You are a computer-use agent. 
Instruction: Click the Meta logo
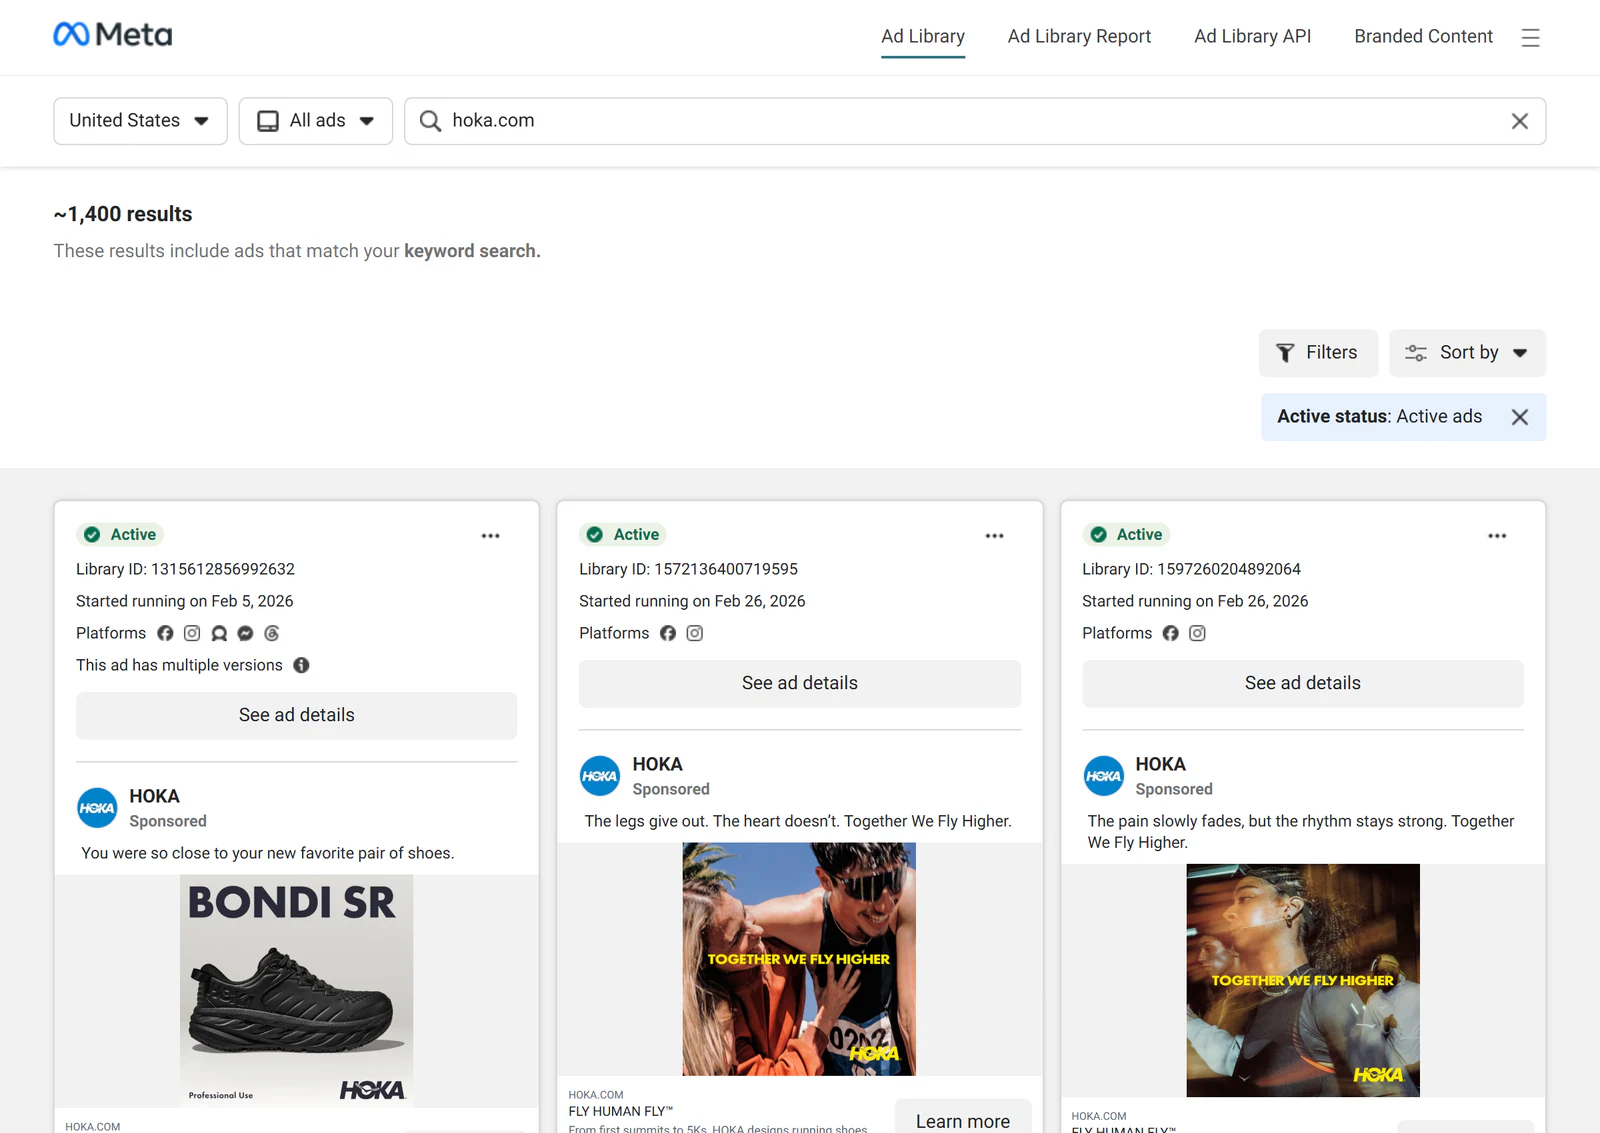coord(113,35)
